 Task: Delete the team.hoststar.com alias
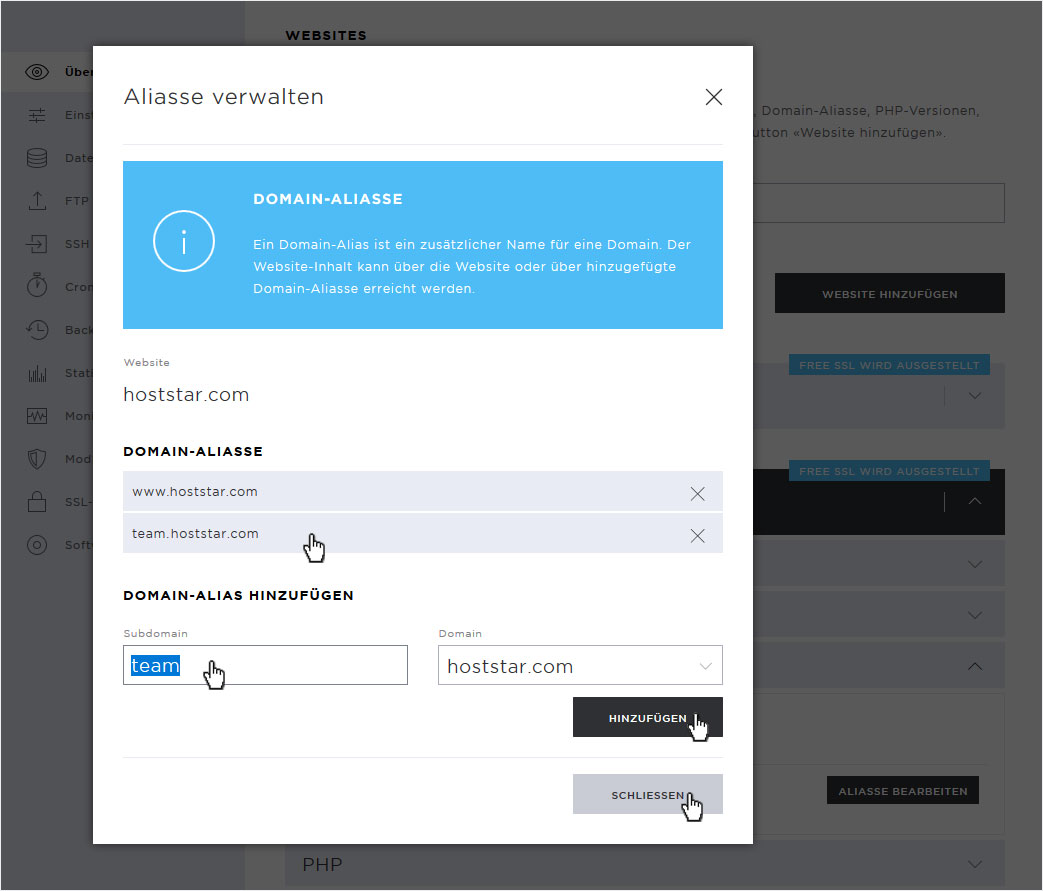[x=697, y=536]
